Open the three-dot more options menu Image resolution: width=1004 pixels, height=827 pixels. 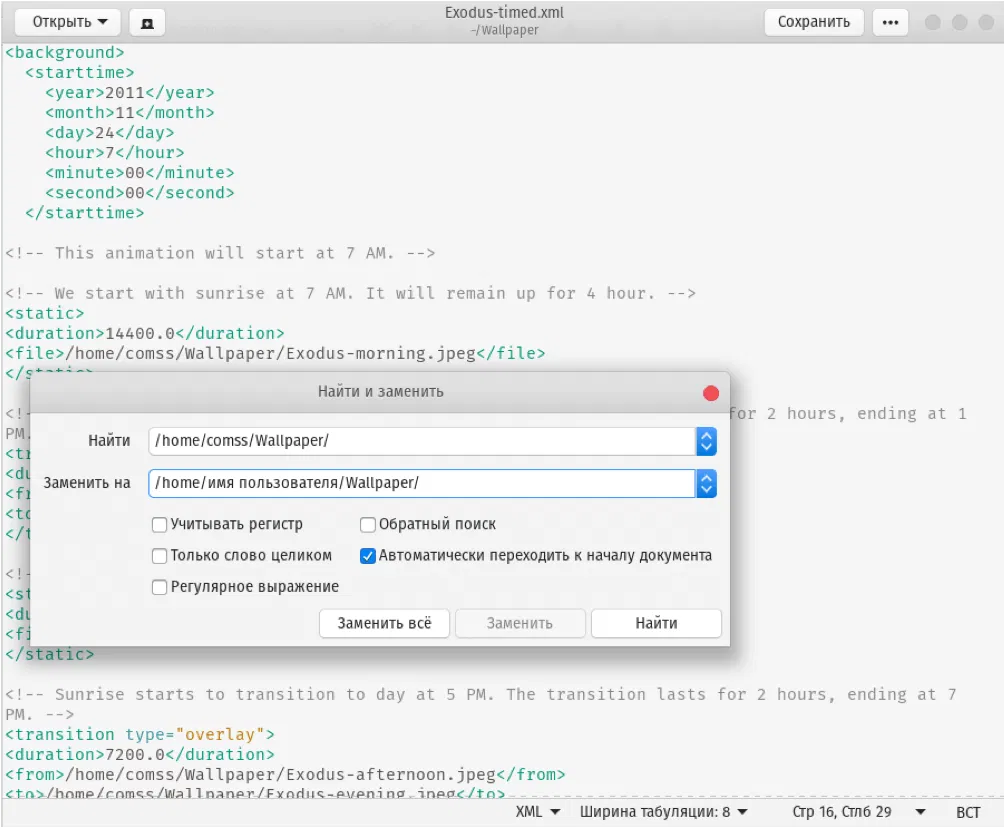(x=890, y=22)
